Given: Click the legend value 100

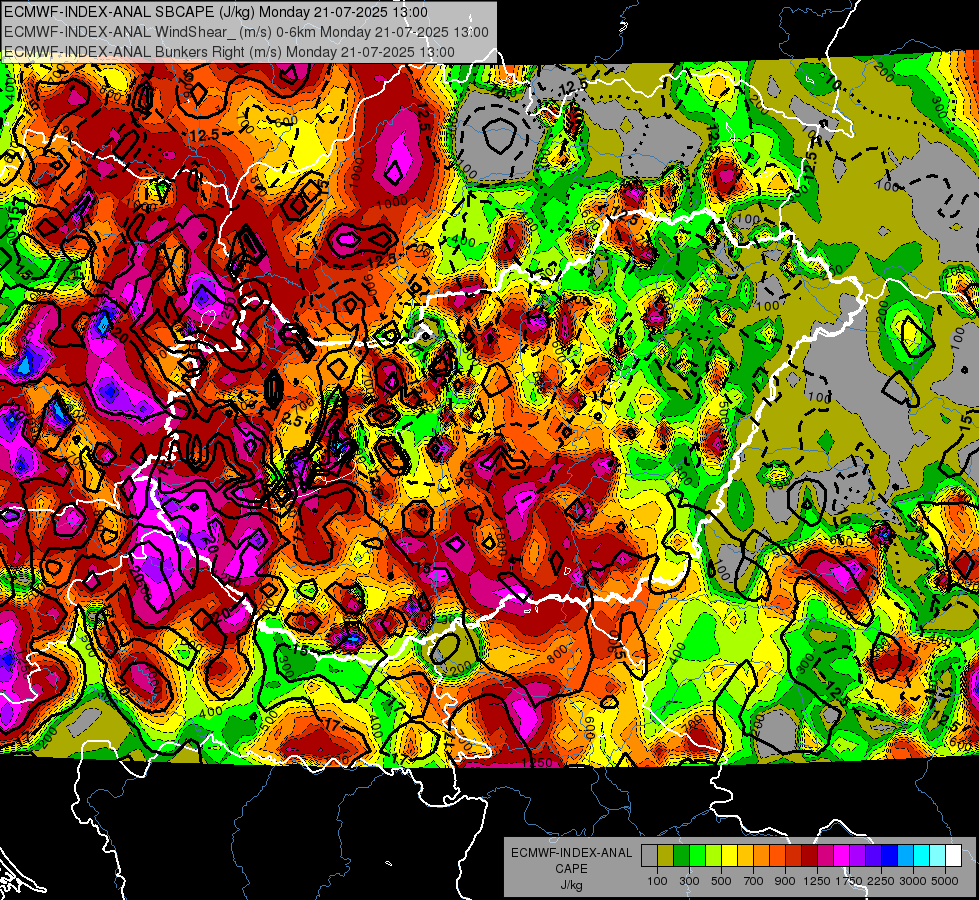Looking at the screenshot, I should click(657, 881).
